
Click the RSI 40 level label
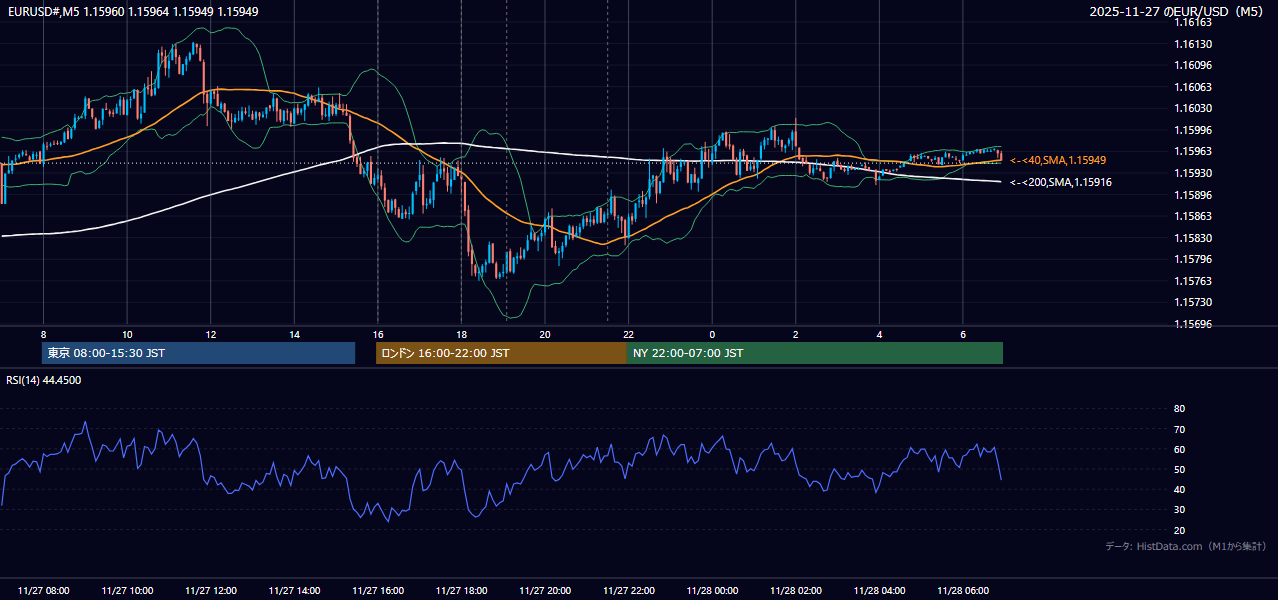click(1179, 489)
